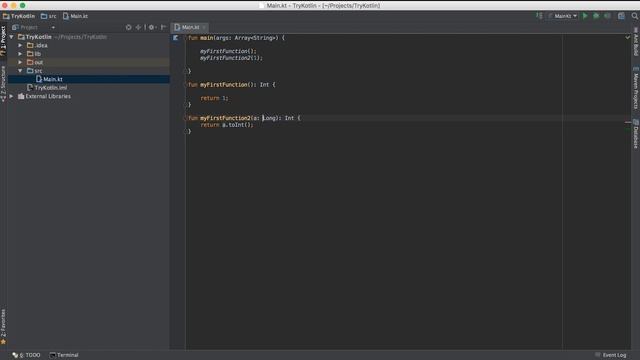This screenshot has width=640, height=360.
Task: Select Main.kt file in project tree
Action: click(x=49, y=79)
